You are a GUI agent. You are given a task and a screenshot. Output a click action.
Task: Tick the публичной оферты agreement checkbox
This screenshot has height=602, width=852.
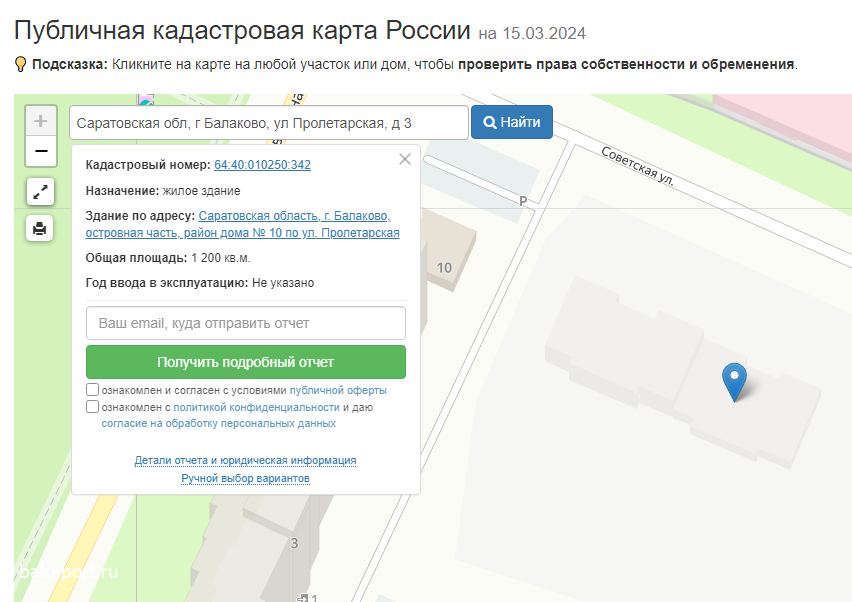(93, 390)
